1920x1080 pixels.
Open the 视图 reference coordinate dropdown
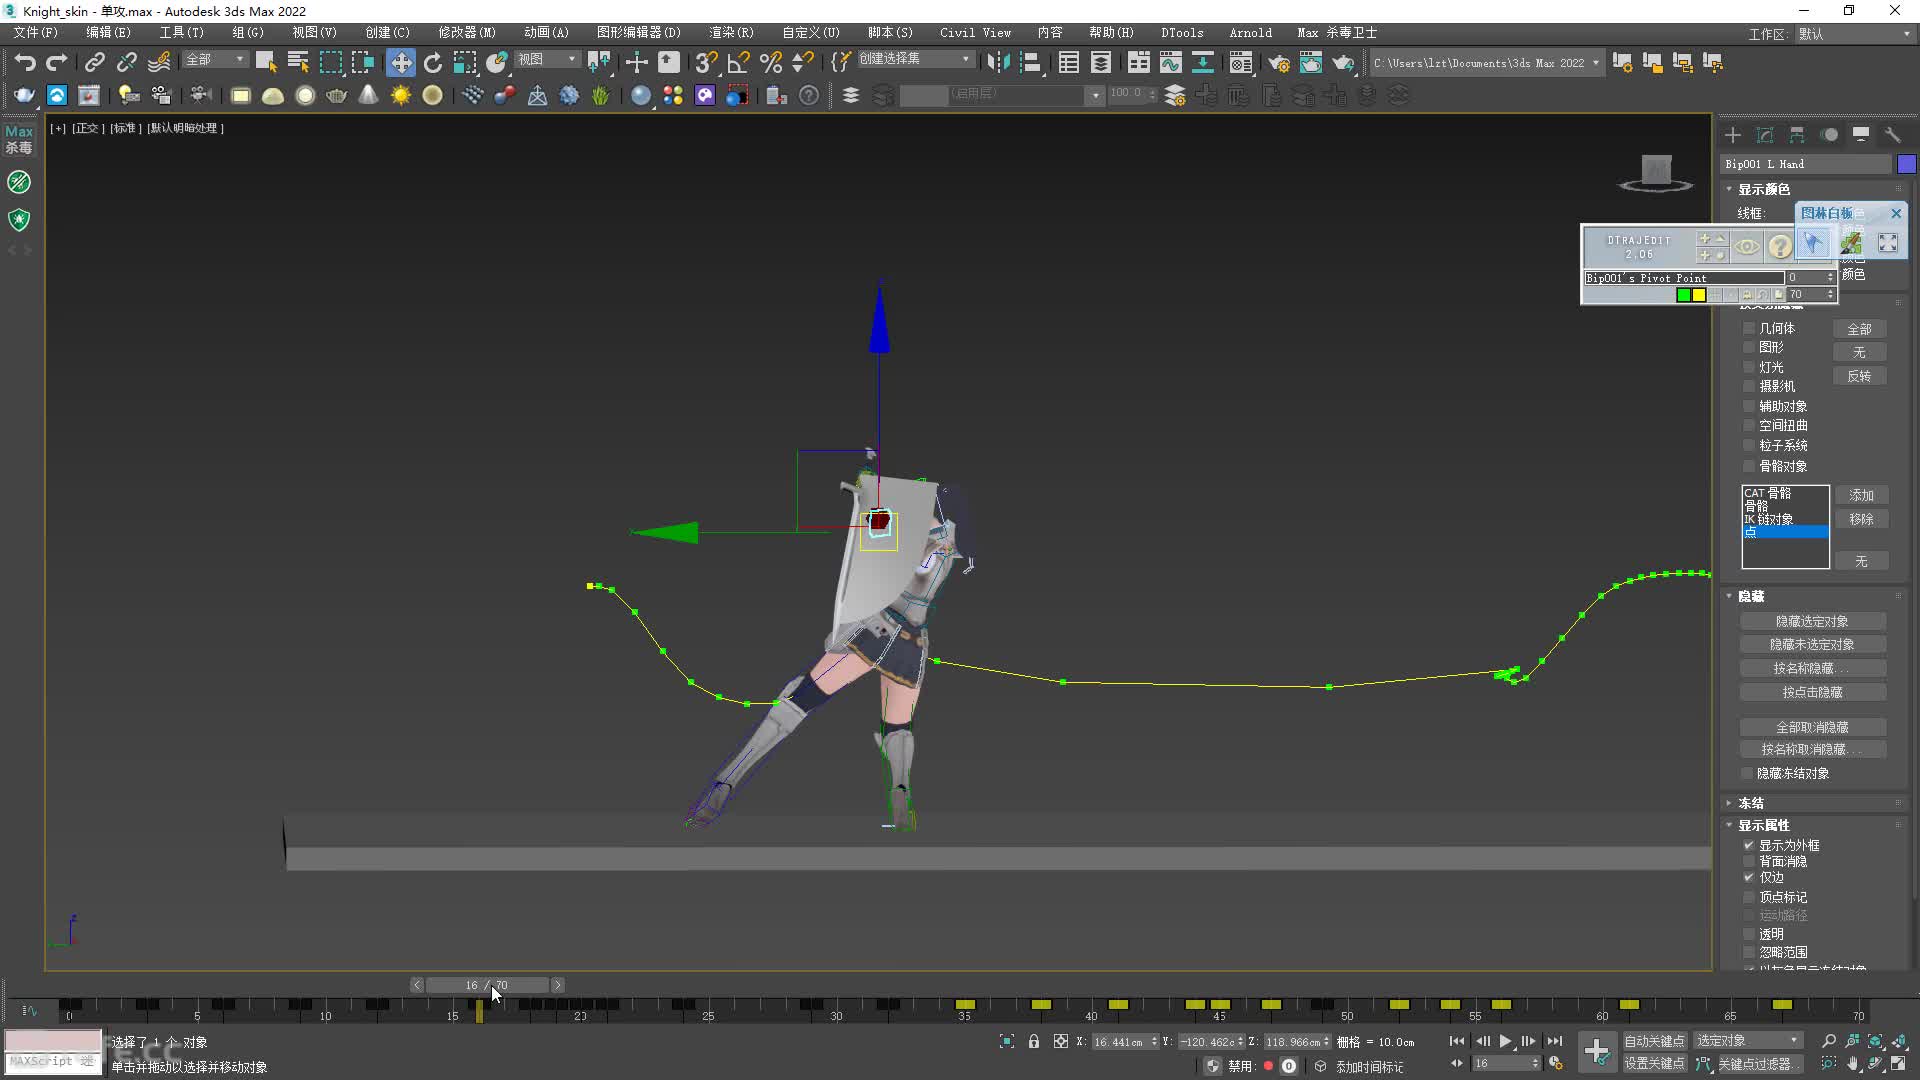tap(547, 60)
